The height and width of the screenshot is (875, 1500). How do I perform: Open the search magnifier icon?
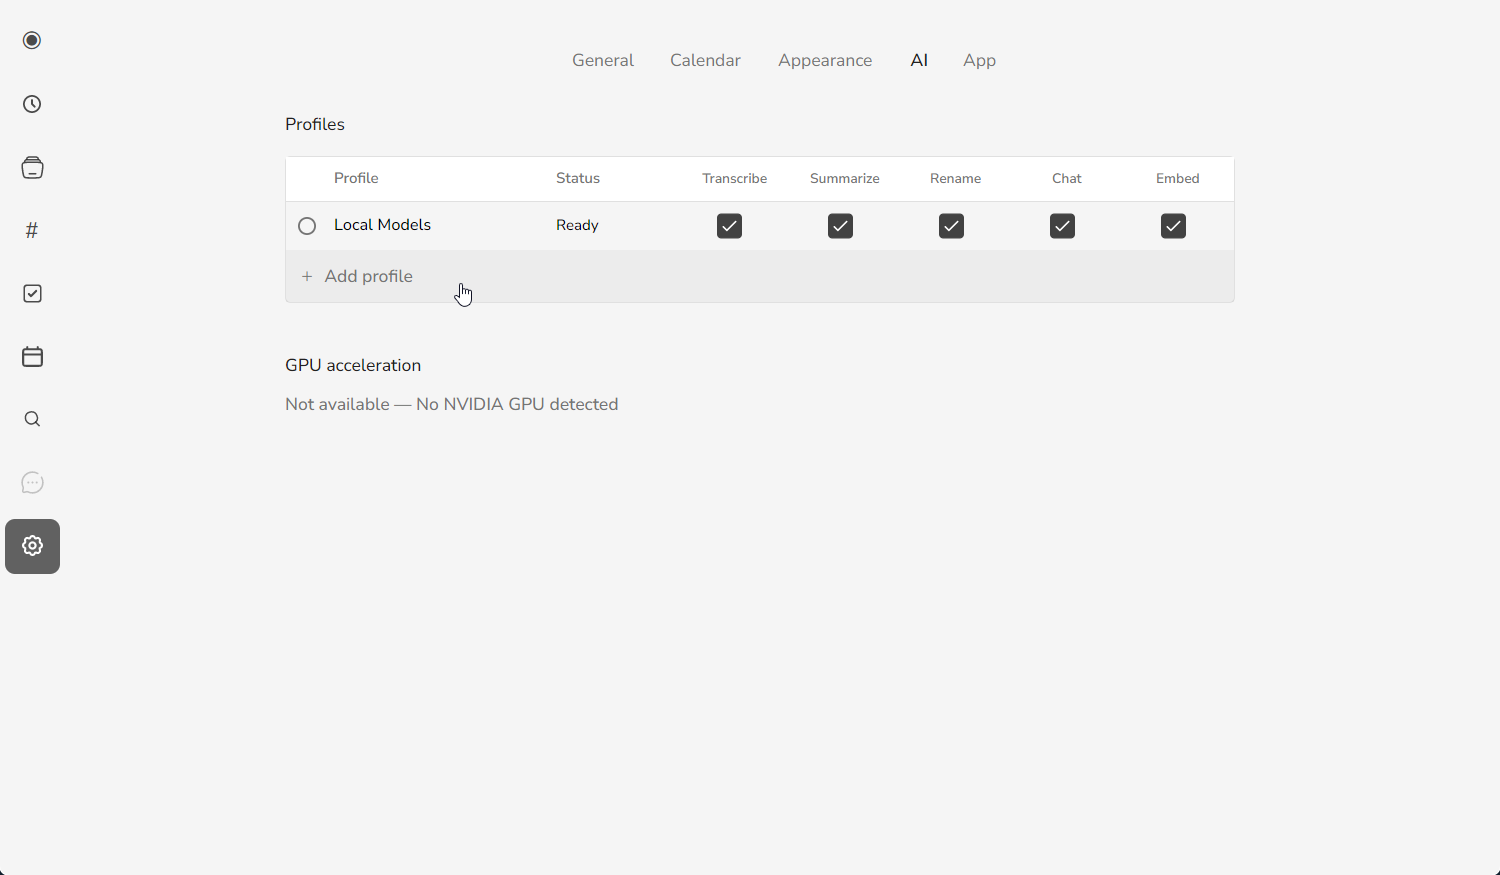[x=32, y=419]
